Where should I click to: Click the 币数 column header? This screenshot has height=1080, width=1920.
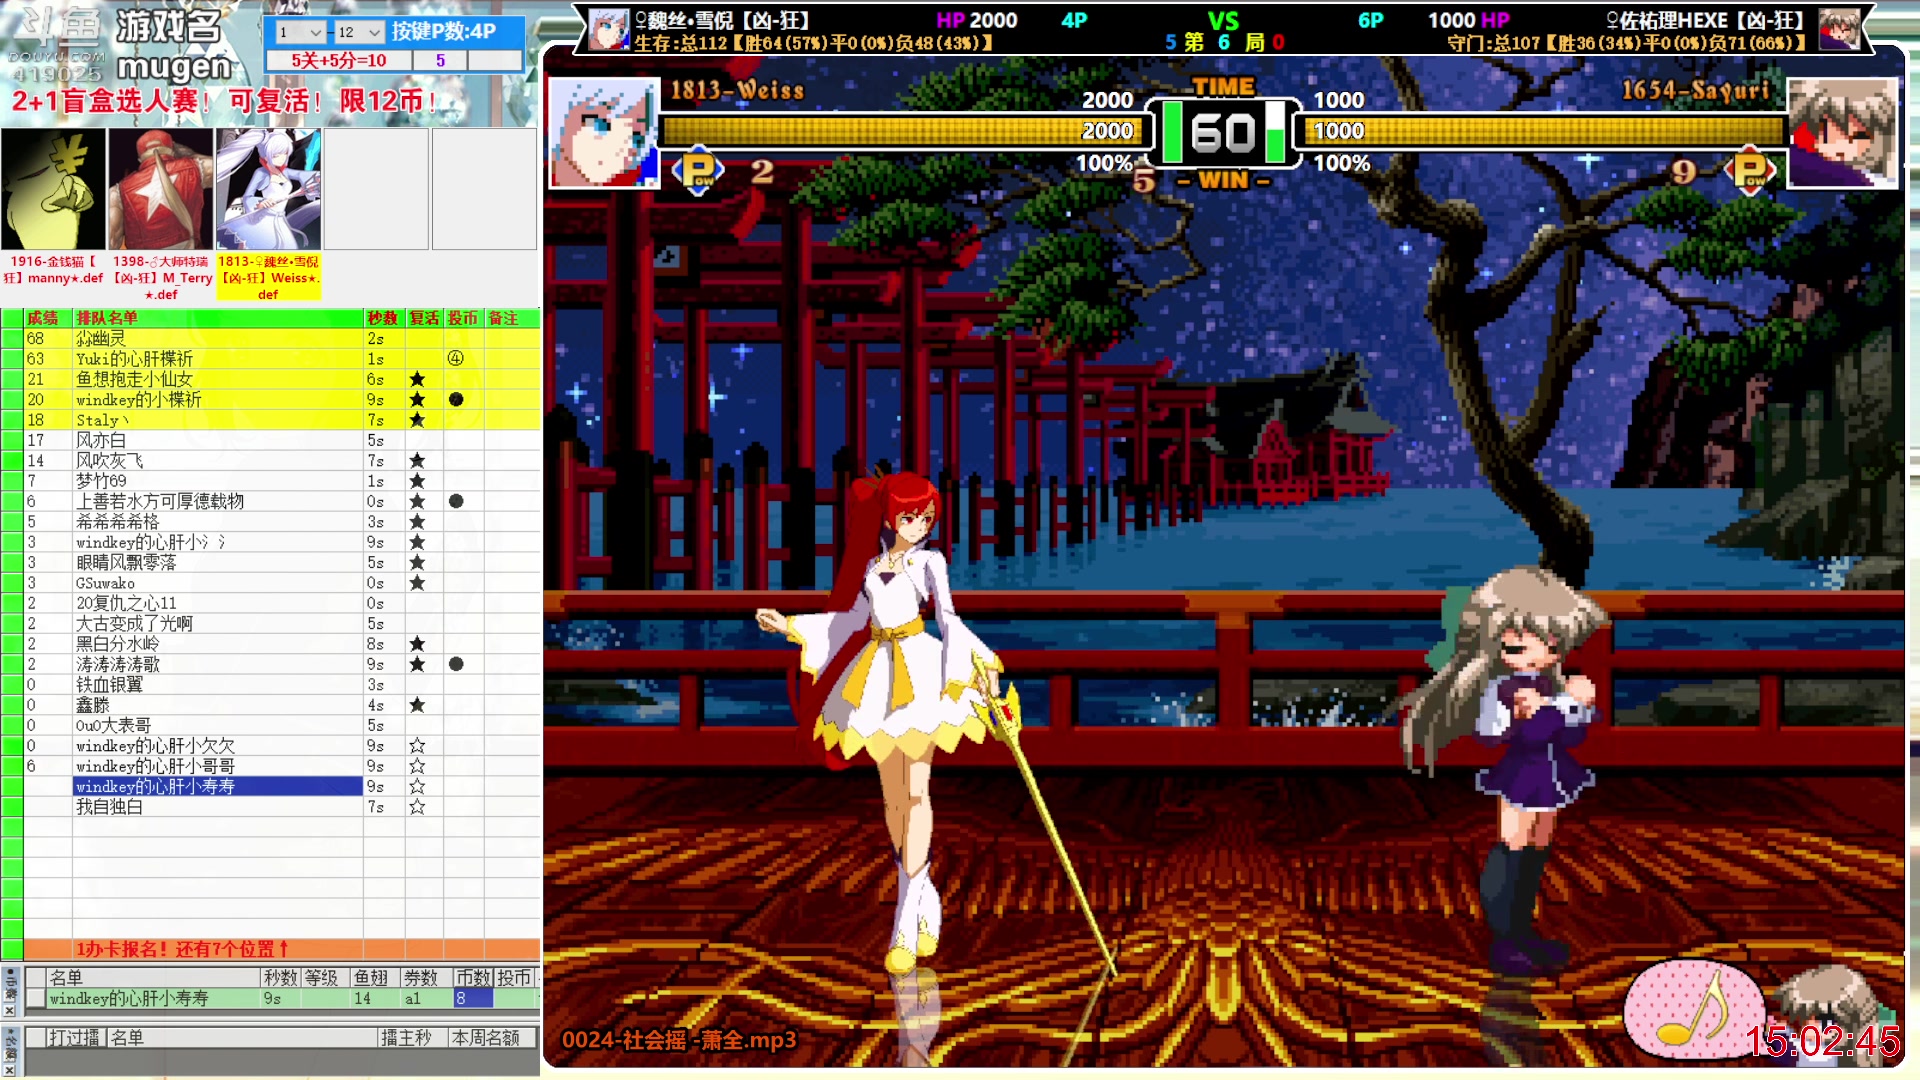[473, 978]
